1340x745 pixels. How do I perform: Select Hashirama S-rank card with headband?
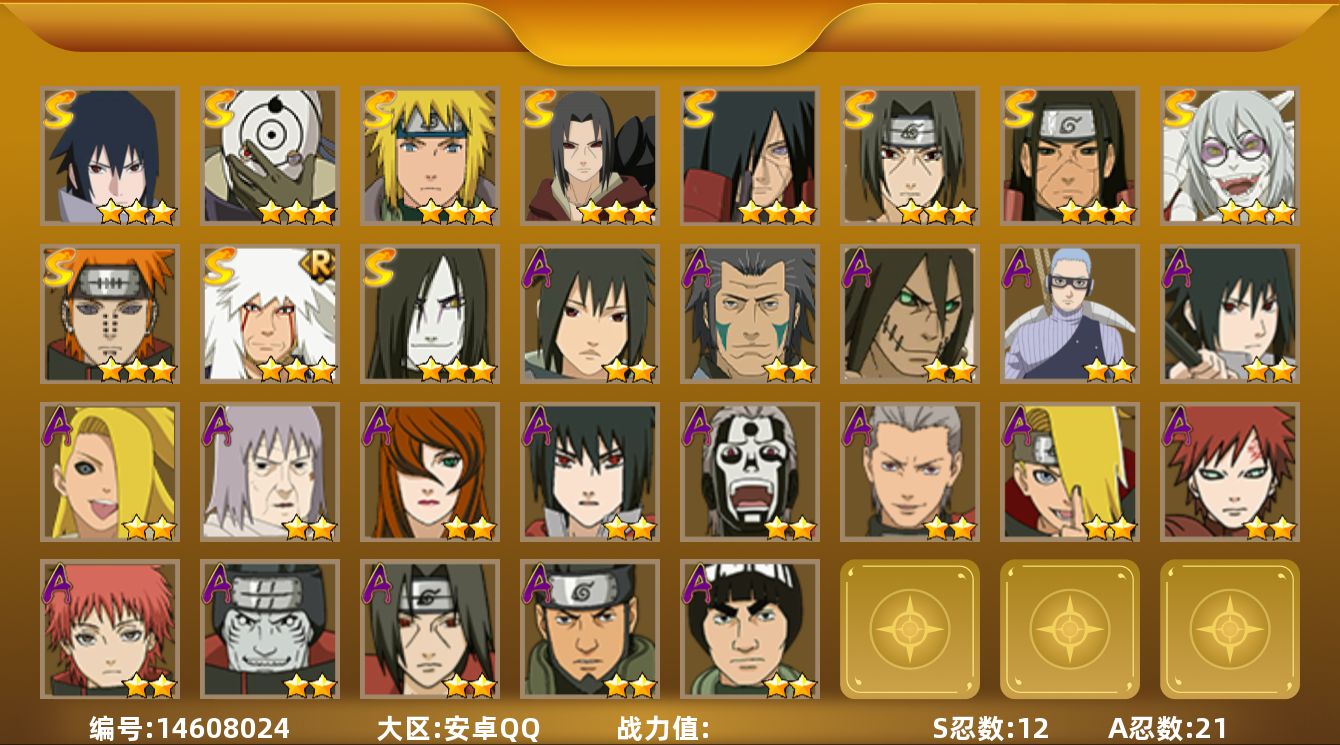coord(1070,156)
